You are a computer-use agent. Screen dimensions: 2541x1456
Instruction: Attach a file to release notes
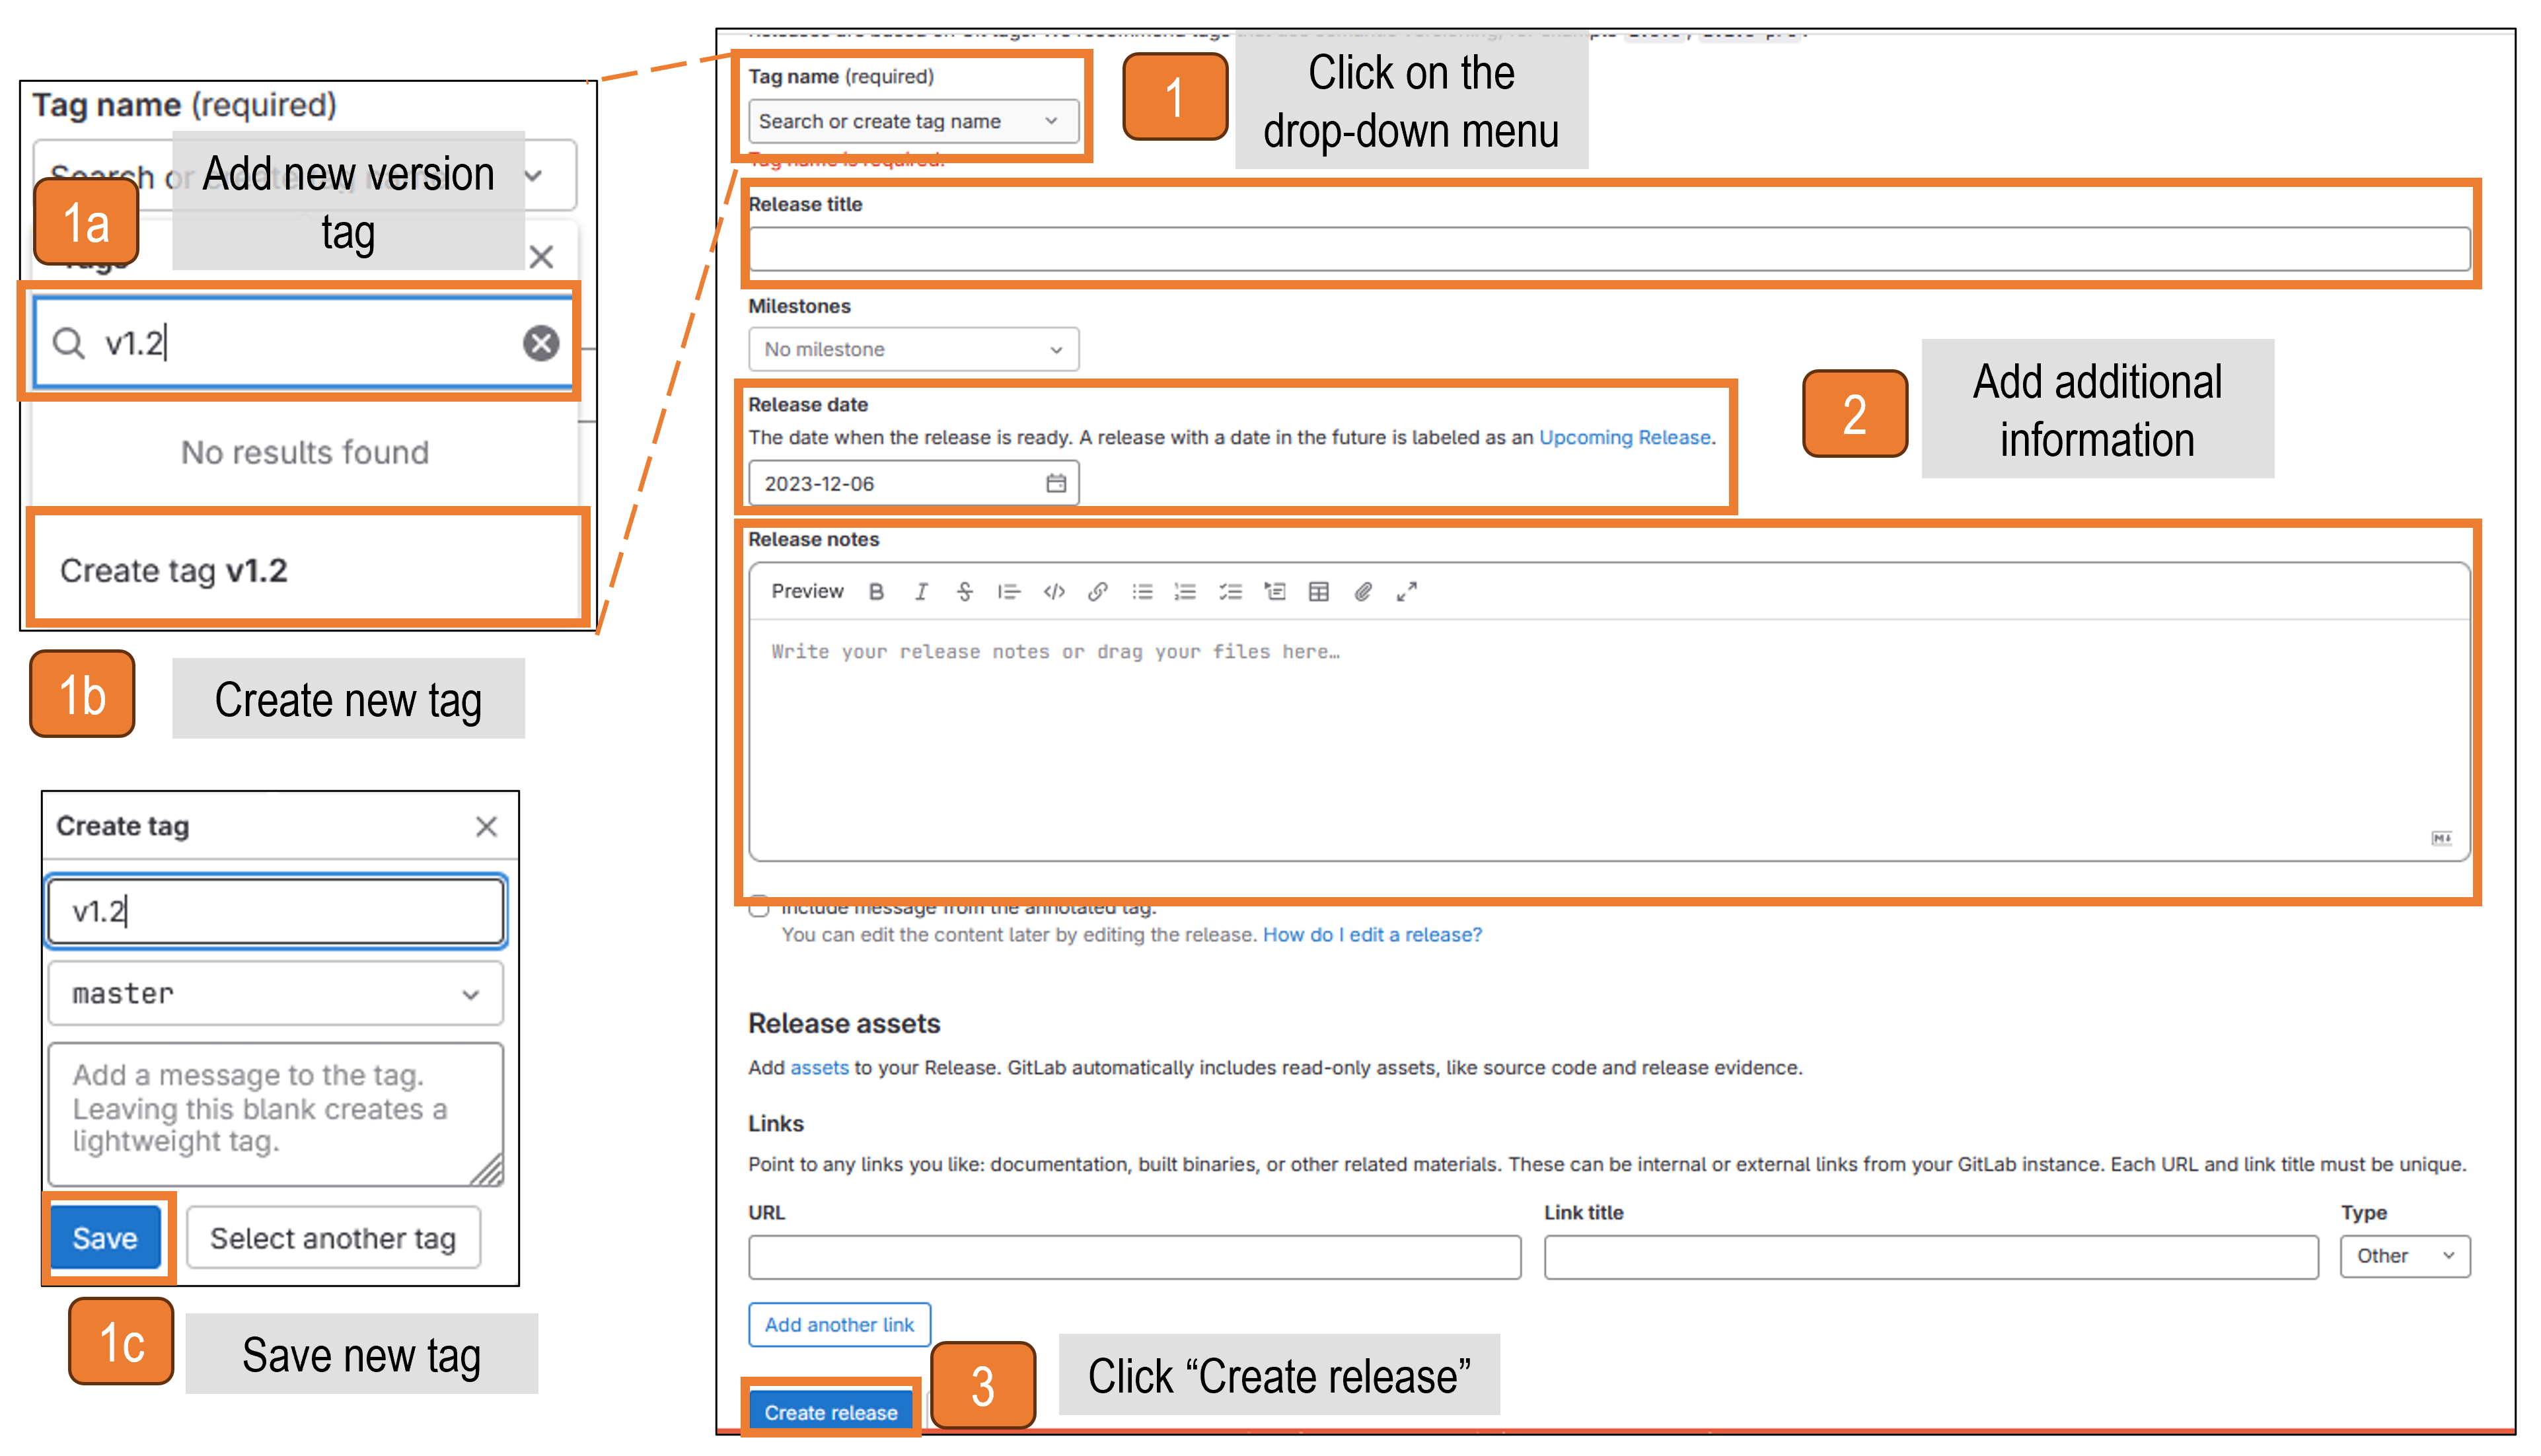(x=1363, y=592)
